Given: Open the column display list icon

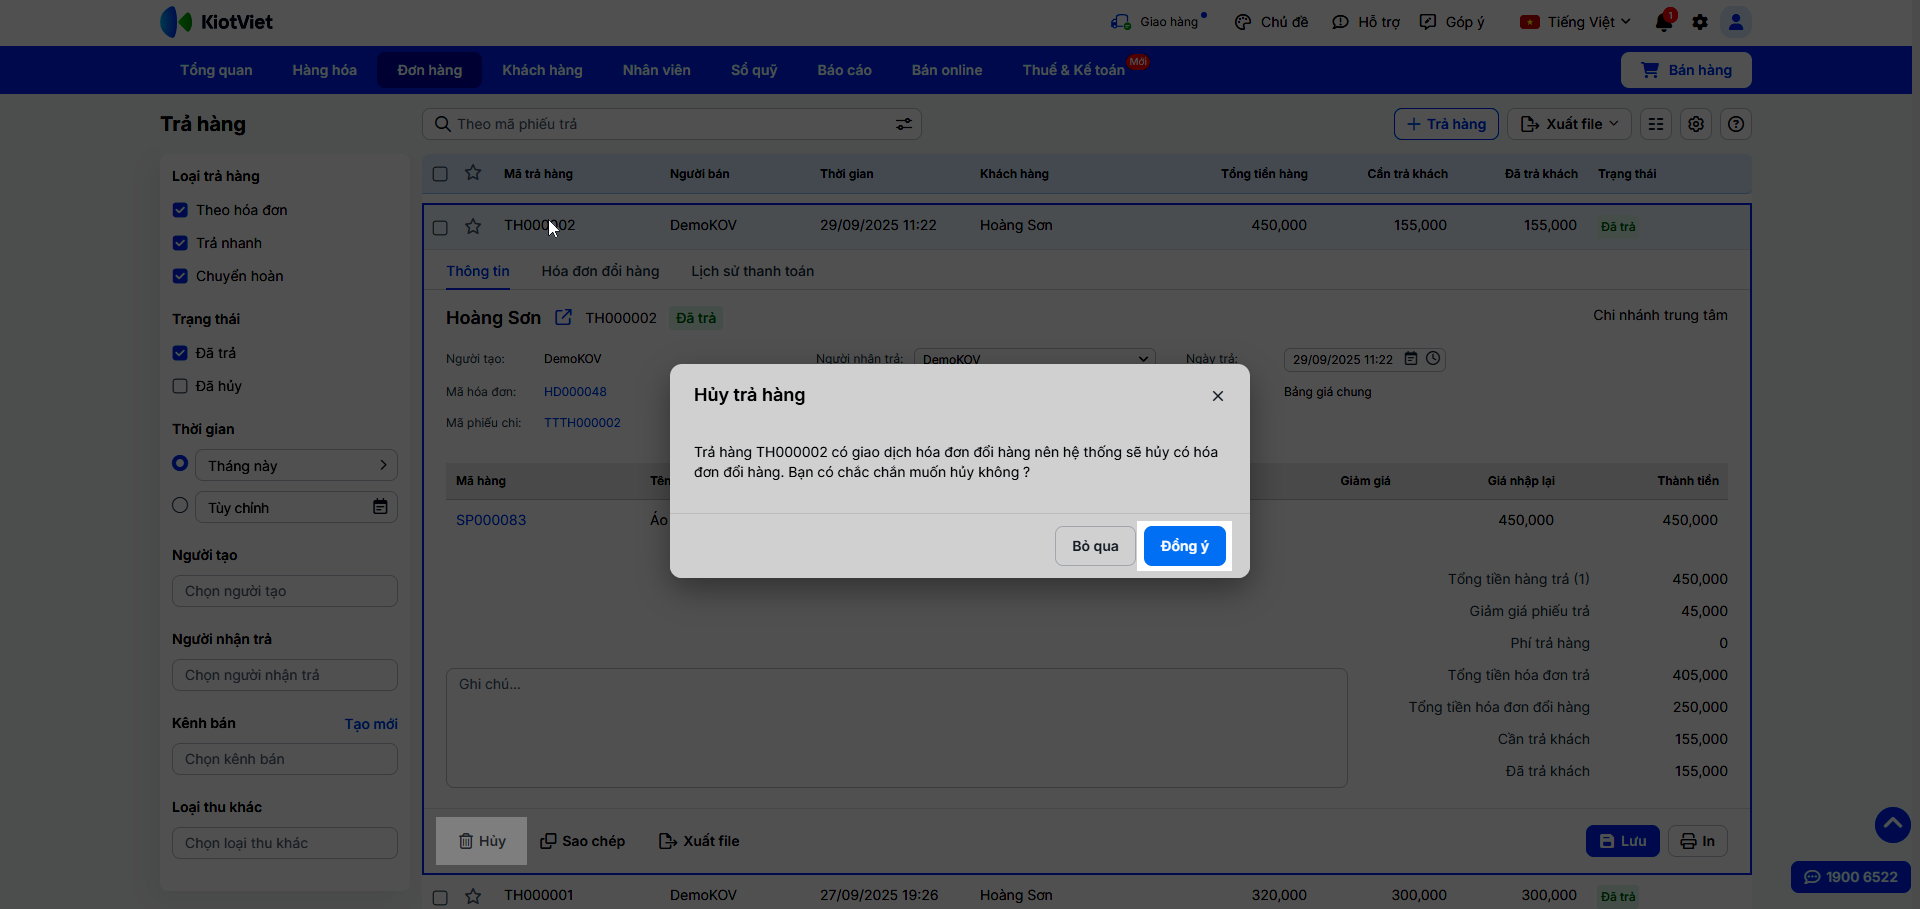Looking at the screenshot, I should click(x=1656, y=124).
